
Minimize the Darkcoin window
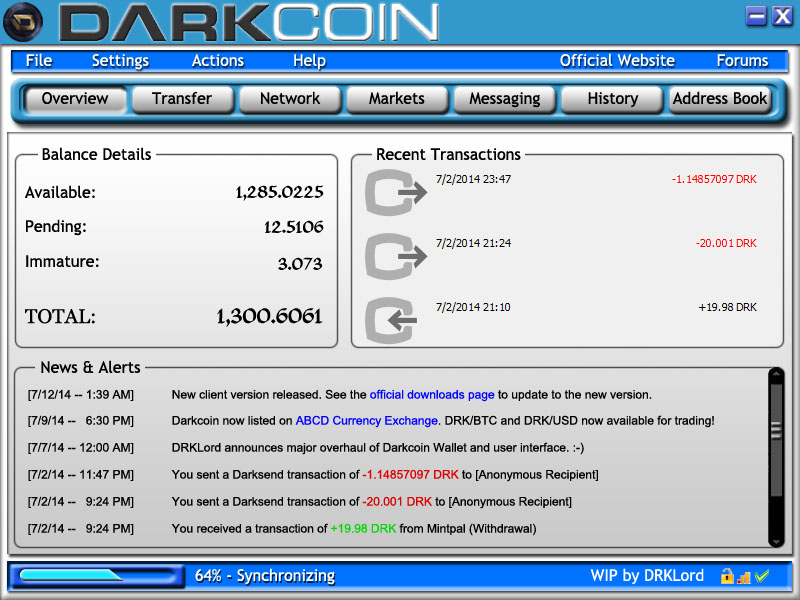point(756,16)
